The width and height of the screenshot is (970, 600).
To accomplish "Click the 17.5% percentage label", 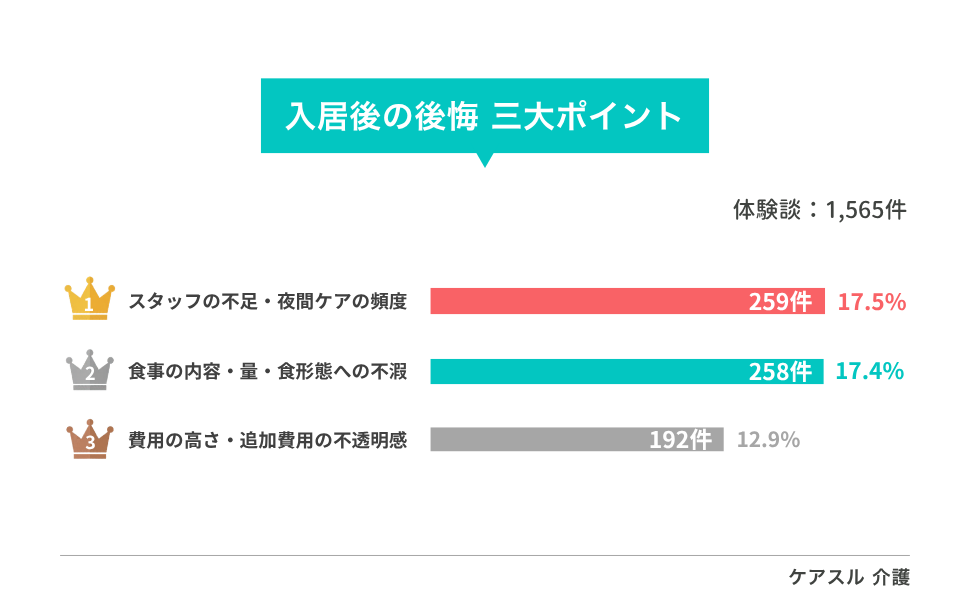I will [871, 302].
